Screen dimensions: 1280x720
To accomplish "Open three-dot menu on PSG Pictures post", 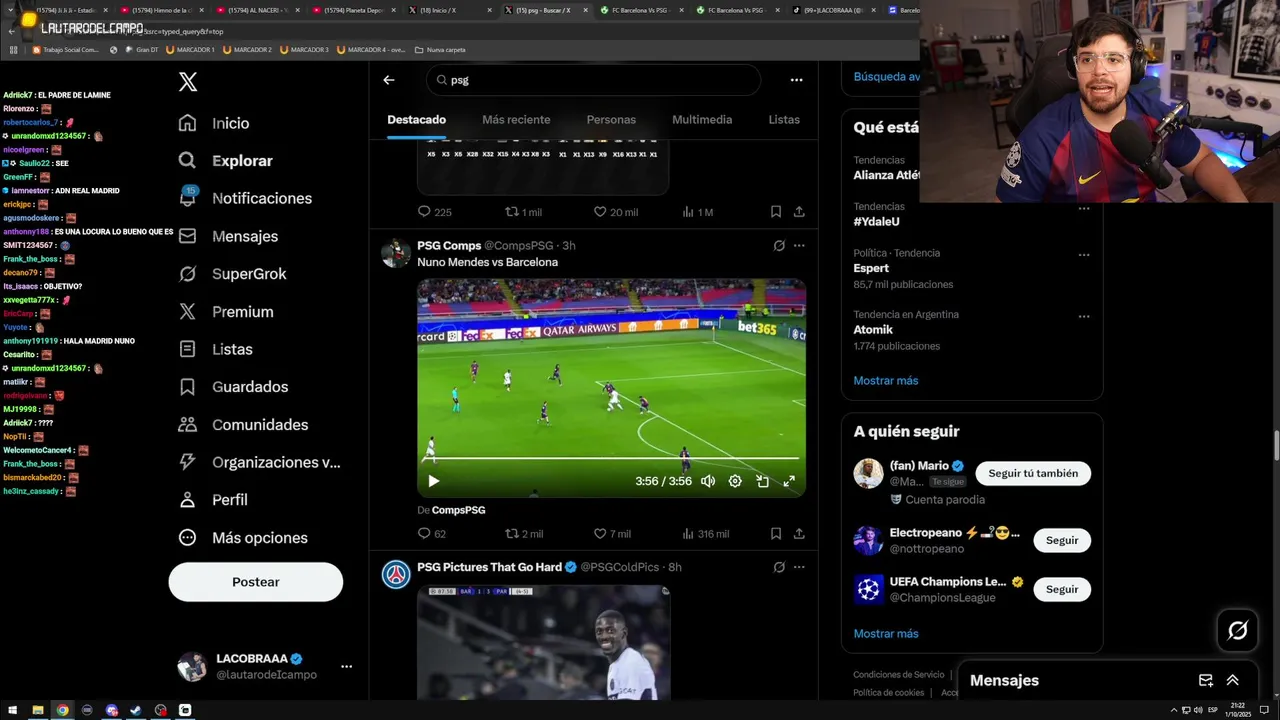I will tap(799, 567).
